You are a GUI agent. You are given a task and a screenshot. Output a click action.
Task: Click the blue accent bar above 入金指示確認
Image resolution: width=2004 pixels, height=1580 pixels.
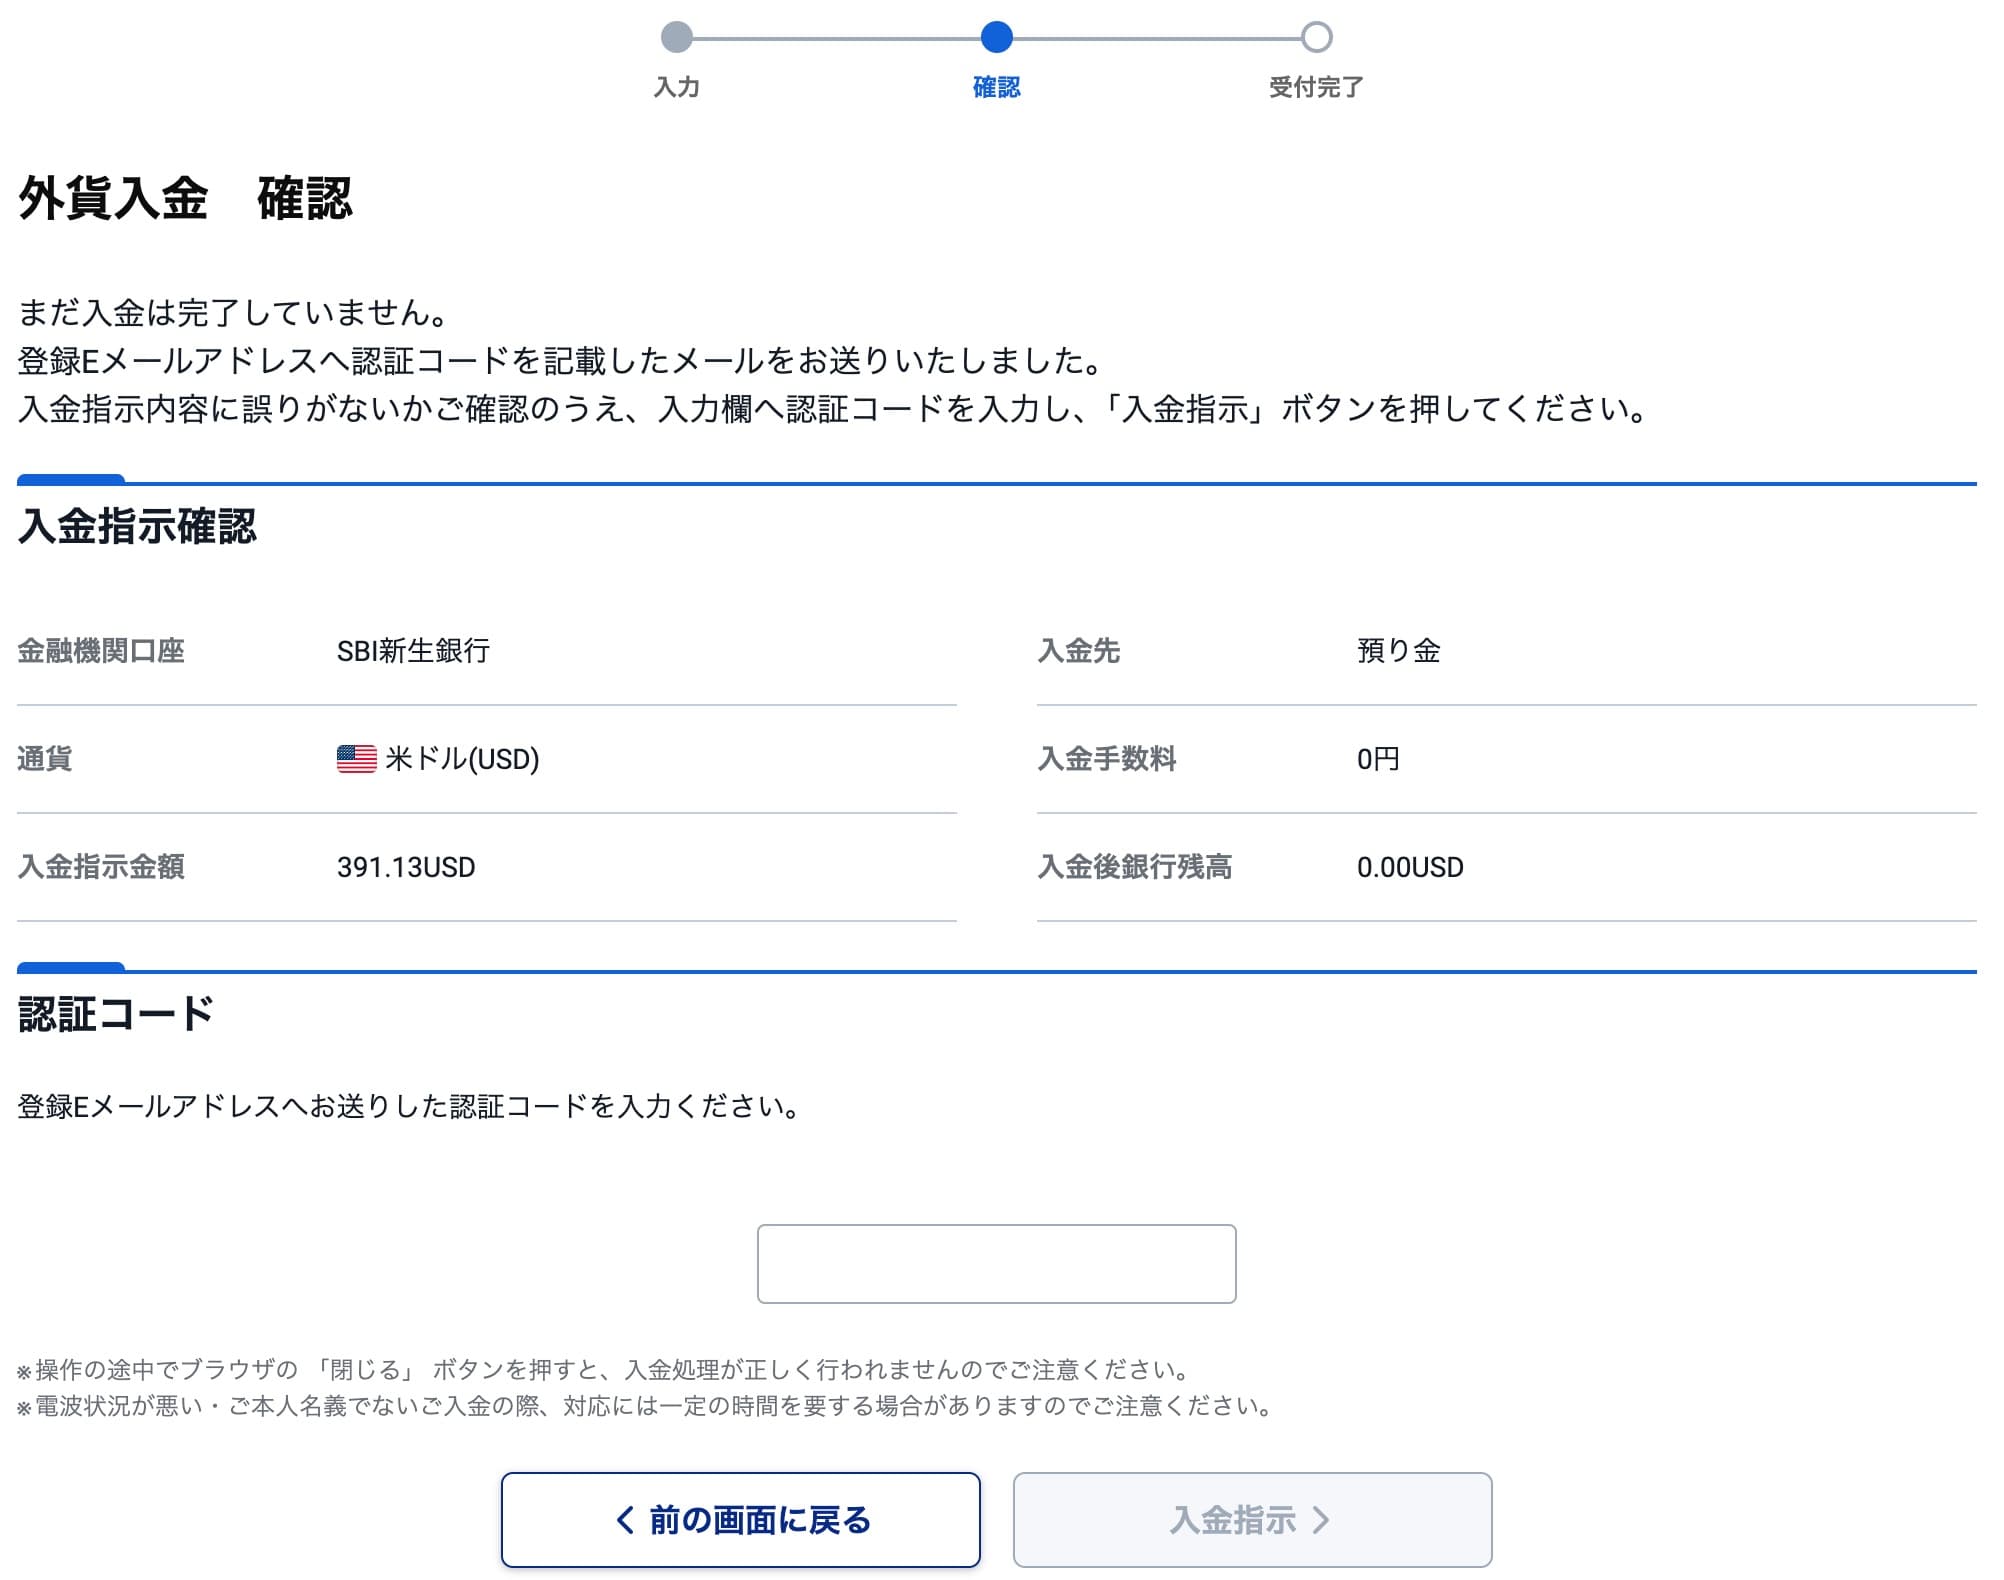pos(70,479)
